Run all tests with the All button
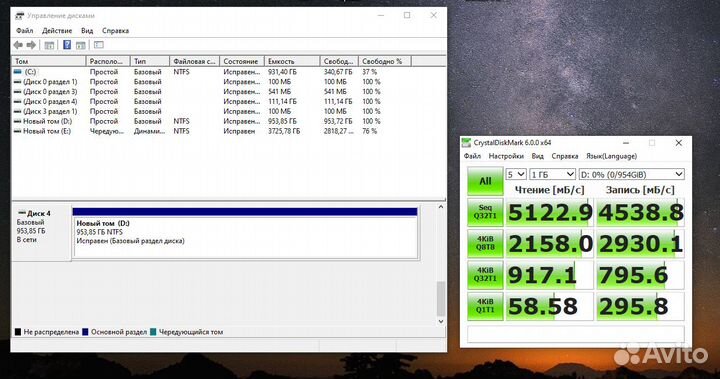 [x=485, y=181]
